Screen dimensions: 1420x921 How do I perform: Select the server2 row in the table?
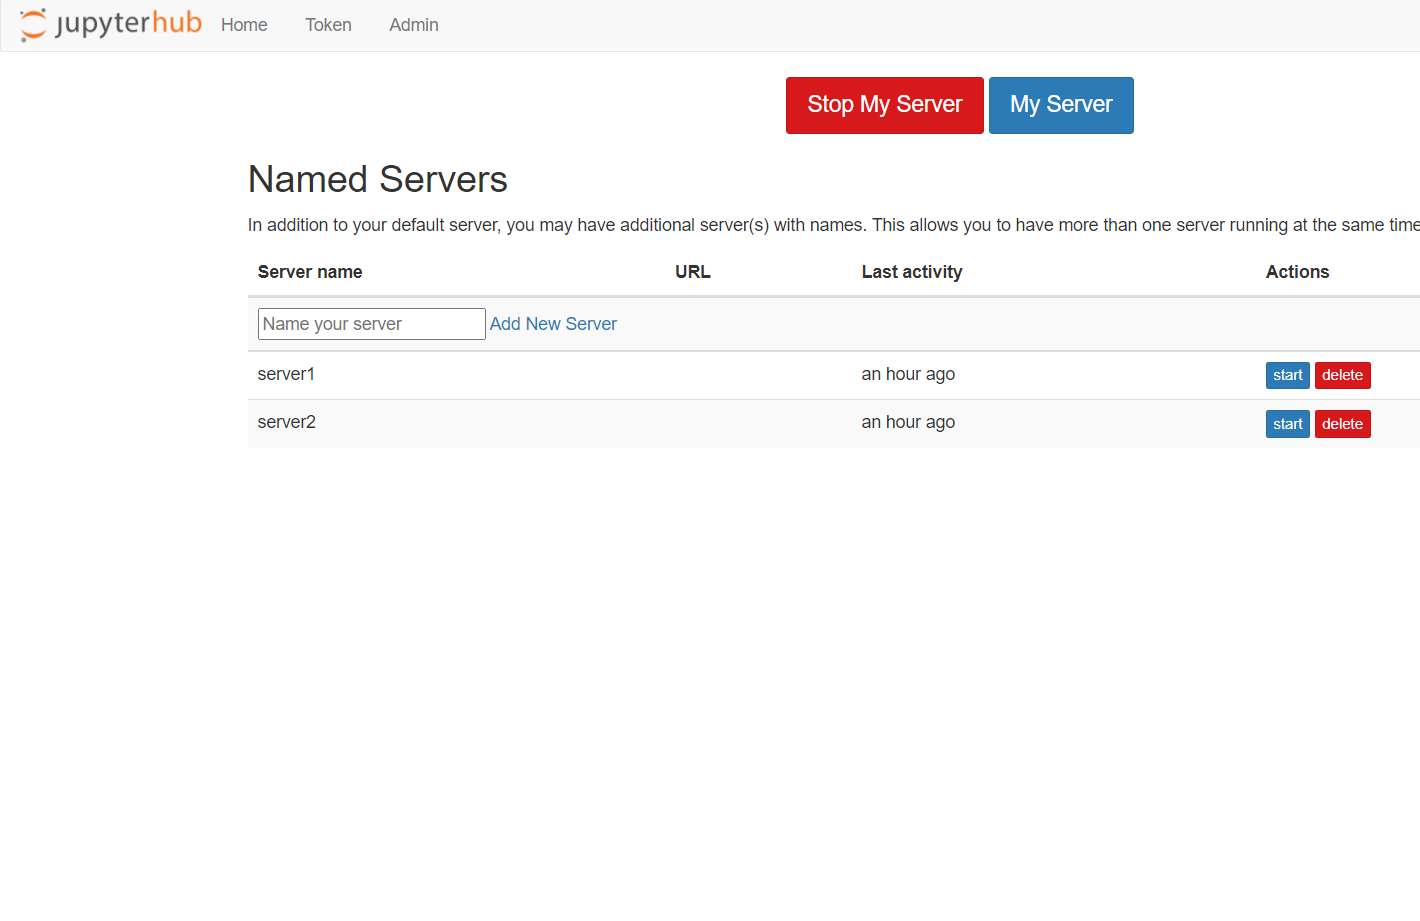coord(600,422)
